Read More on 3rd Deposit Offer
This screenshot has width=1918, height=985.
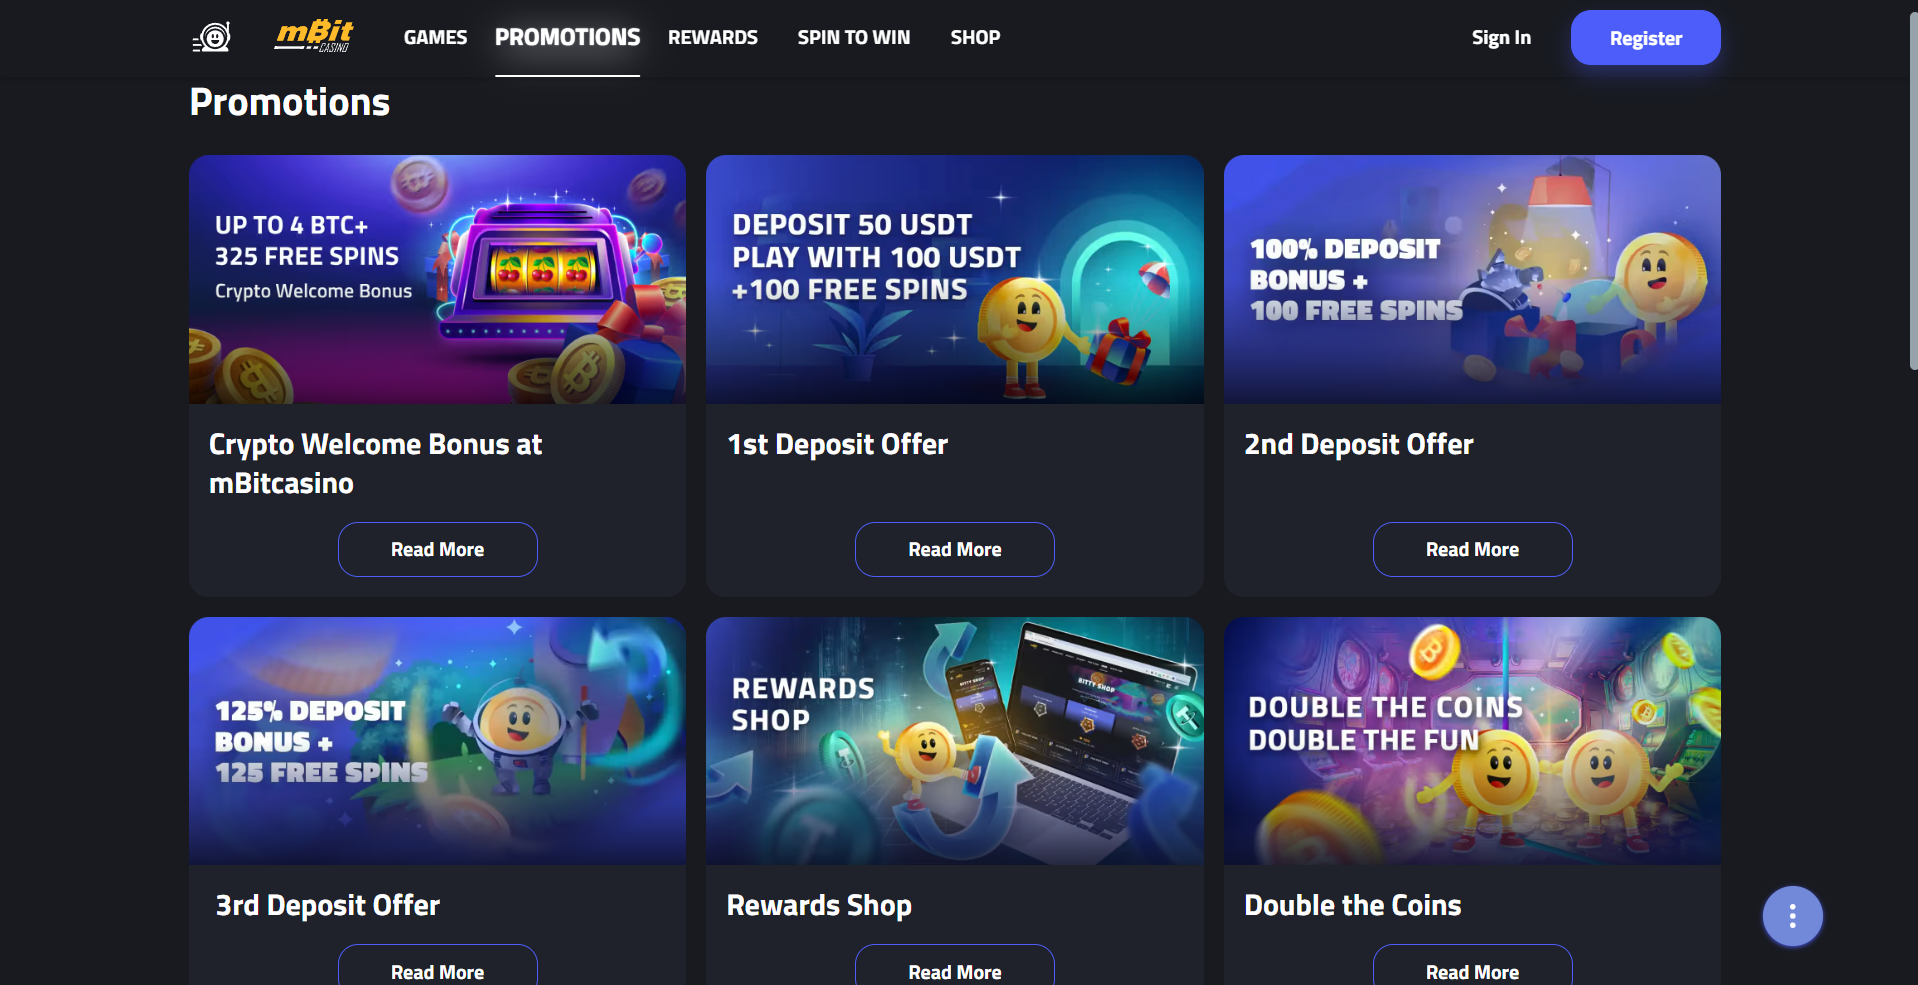click(438, 966)
